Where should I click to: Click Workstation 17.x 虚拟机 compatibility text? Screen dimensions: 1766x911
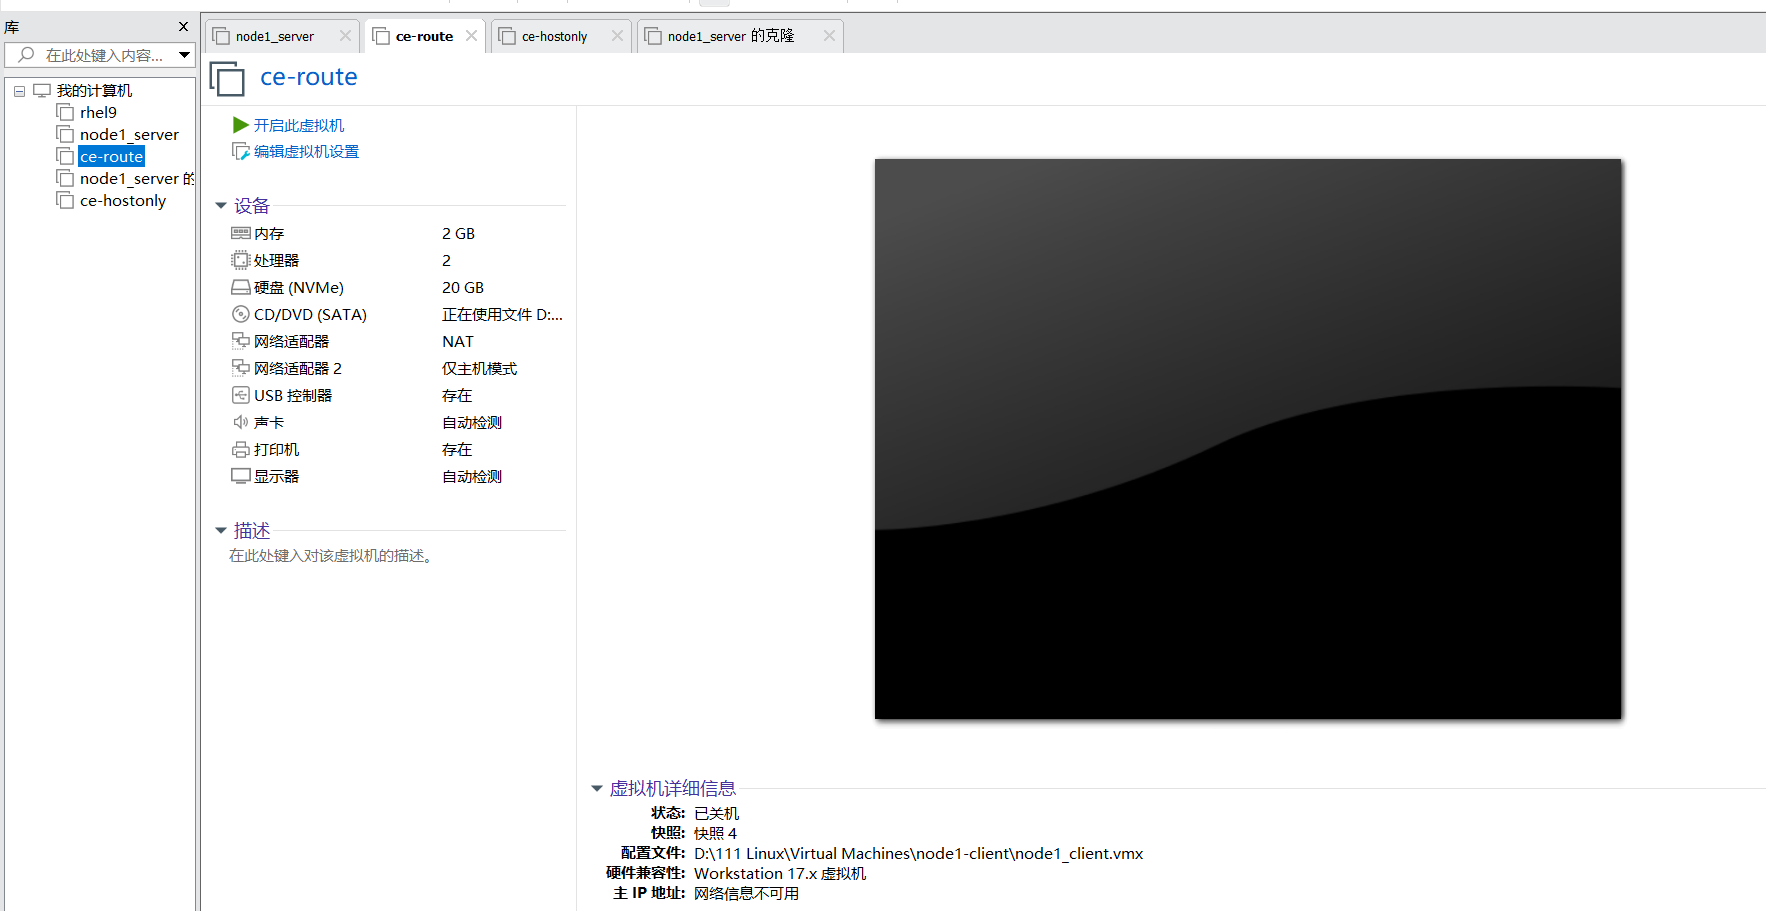coord(780,873)
